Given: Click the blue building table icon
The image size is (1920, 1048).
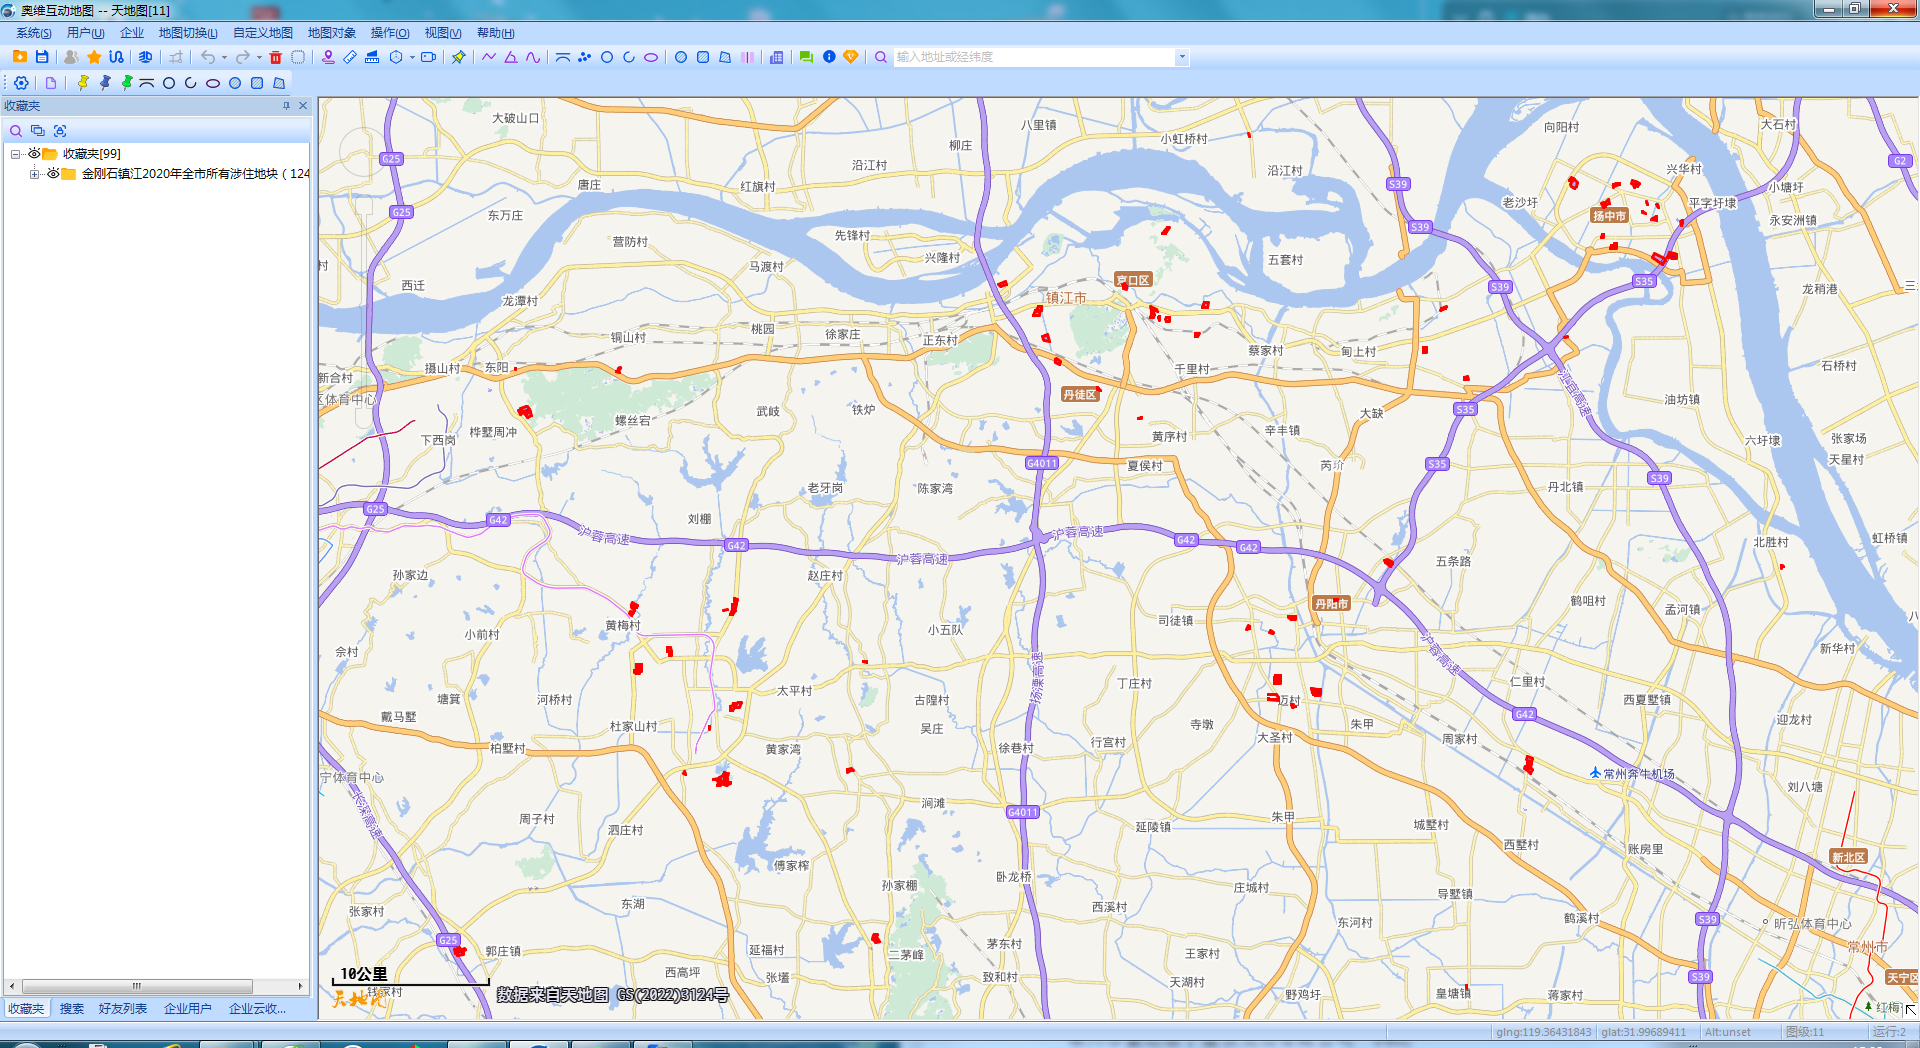Looking at the screenshot, I should tap(777, 57).
